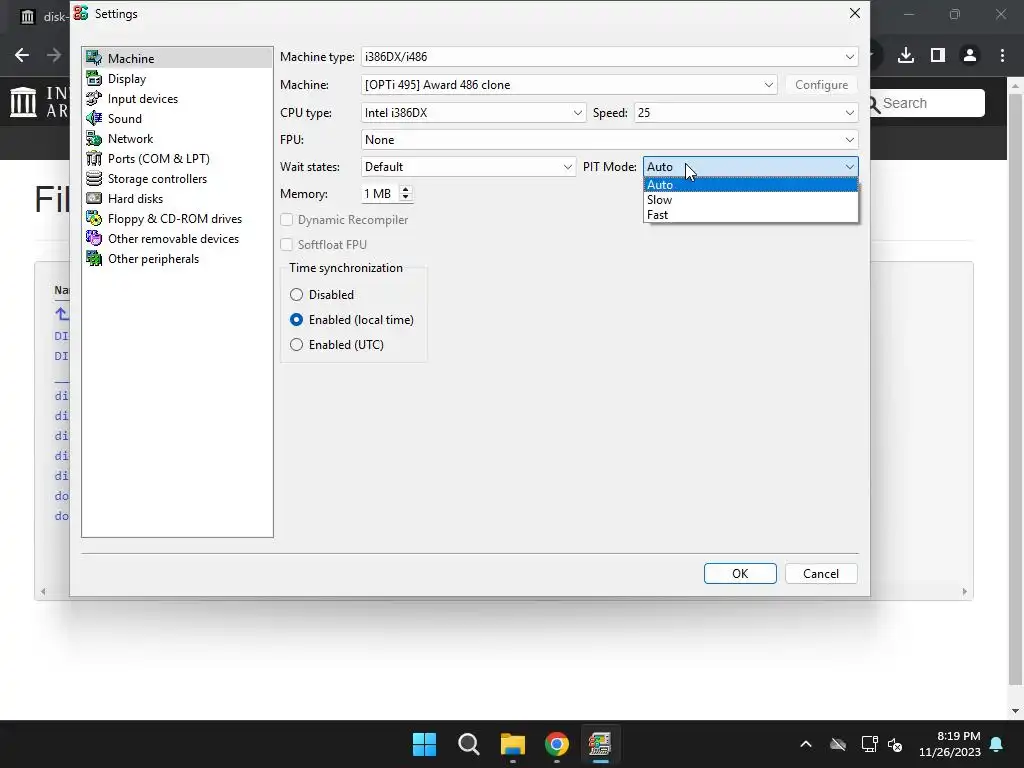Collapse the PIT Mode combo box
This screenshot has height=768, width=1024.
pos(750,167)
